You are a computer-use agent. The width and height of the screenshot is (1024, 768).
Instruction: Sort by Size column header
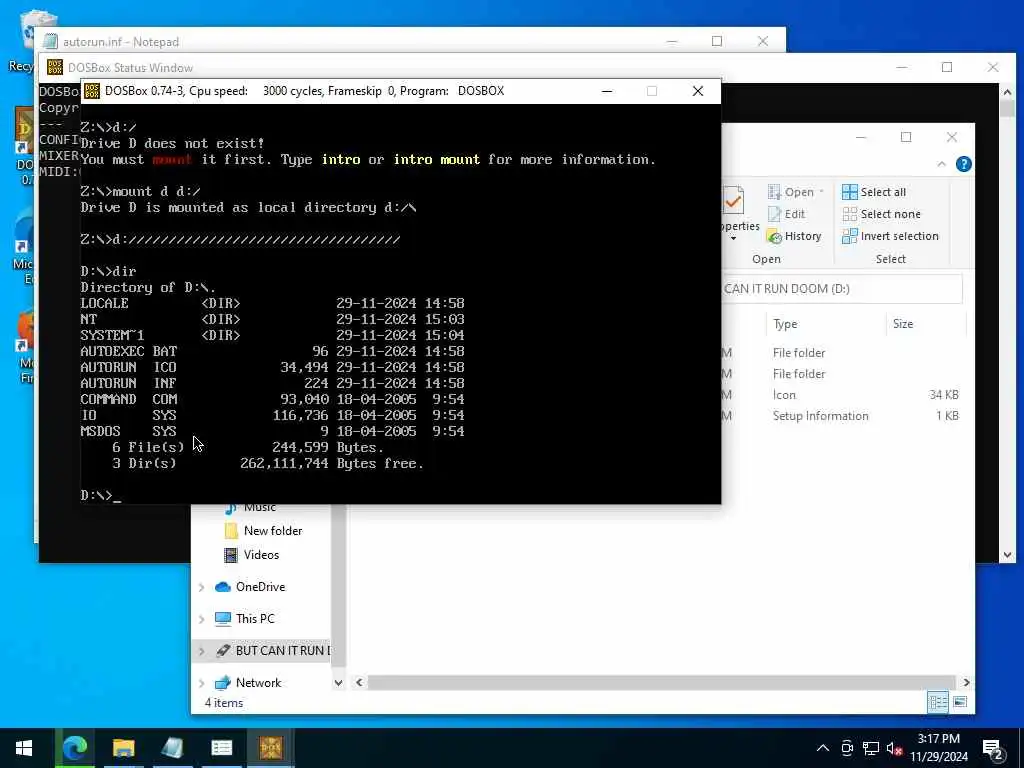pyautogui.click(x=903, y=324)
